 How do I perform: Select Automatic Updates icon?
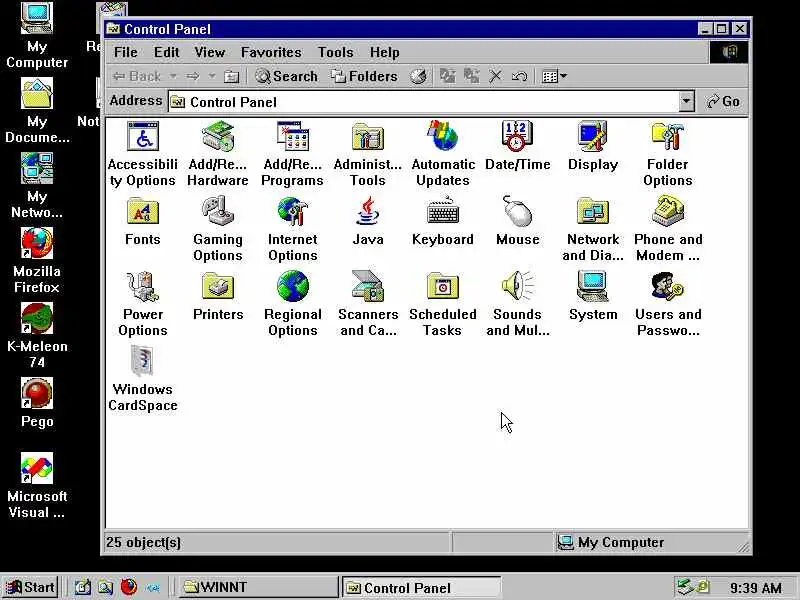click(443, 136)
